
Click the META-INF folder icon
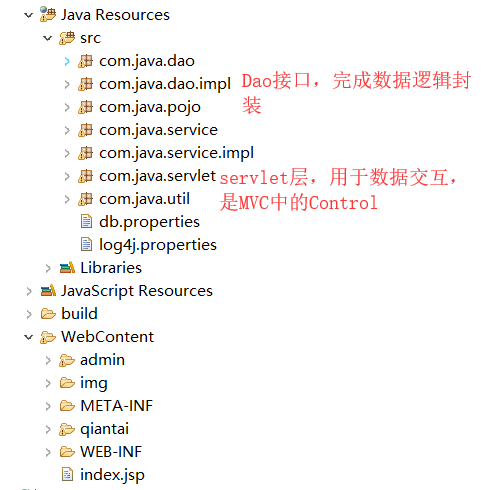click(x=67, y=406)
